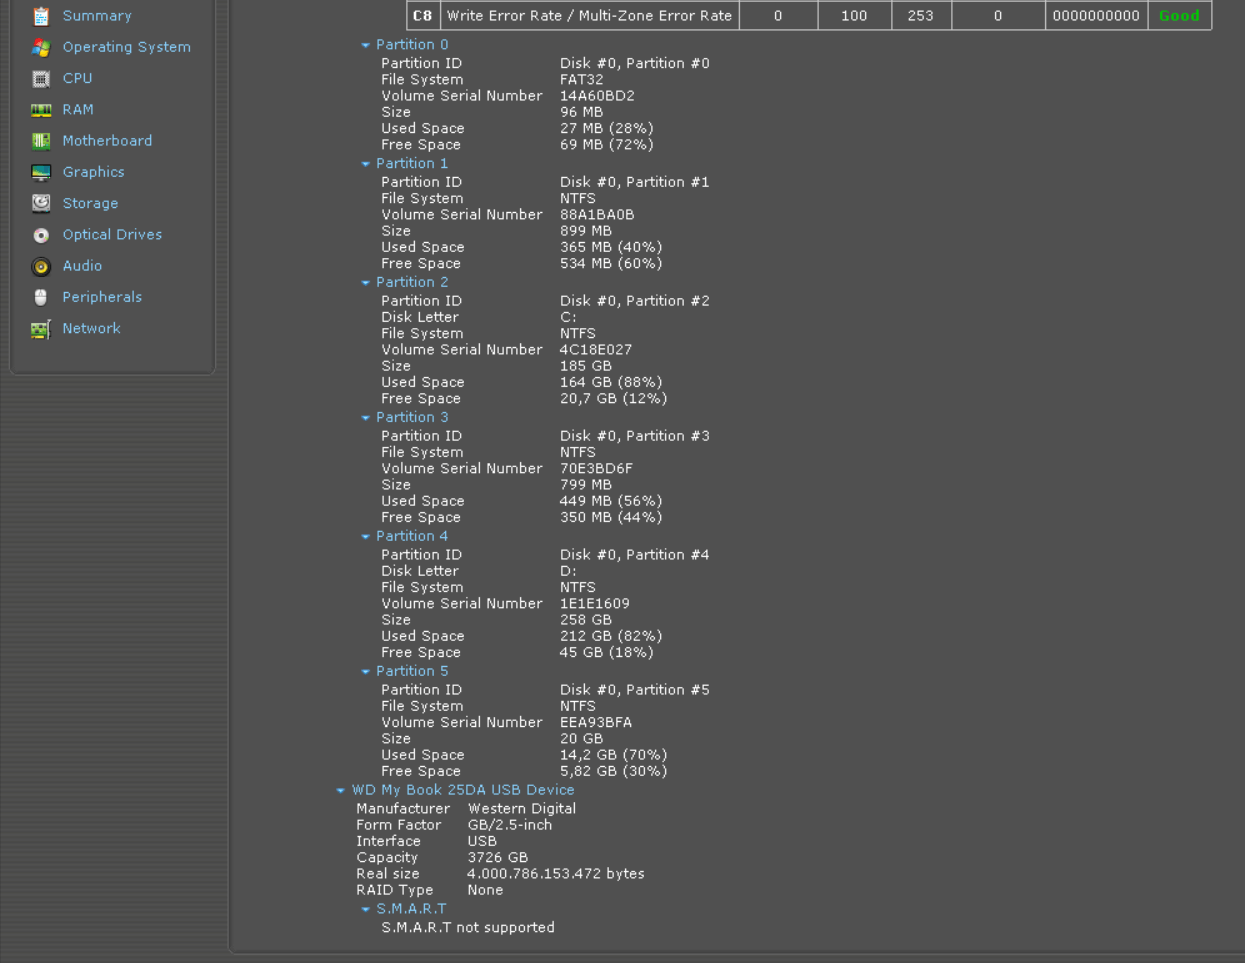This screenshot has height=963, width=1245.
Task: Click the Partition 0 heading
Action: (x=412, y=45)
